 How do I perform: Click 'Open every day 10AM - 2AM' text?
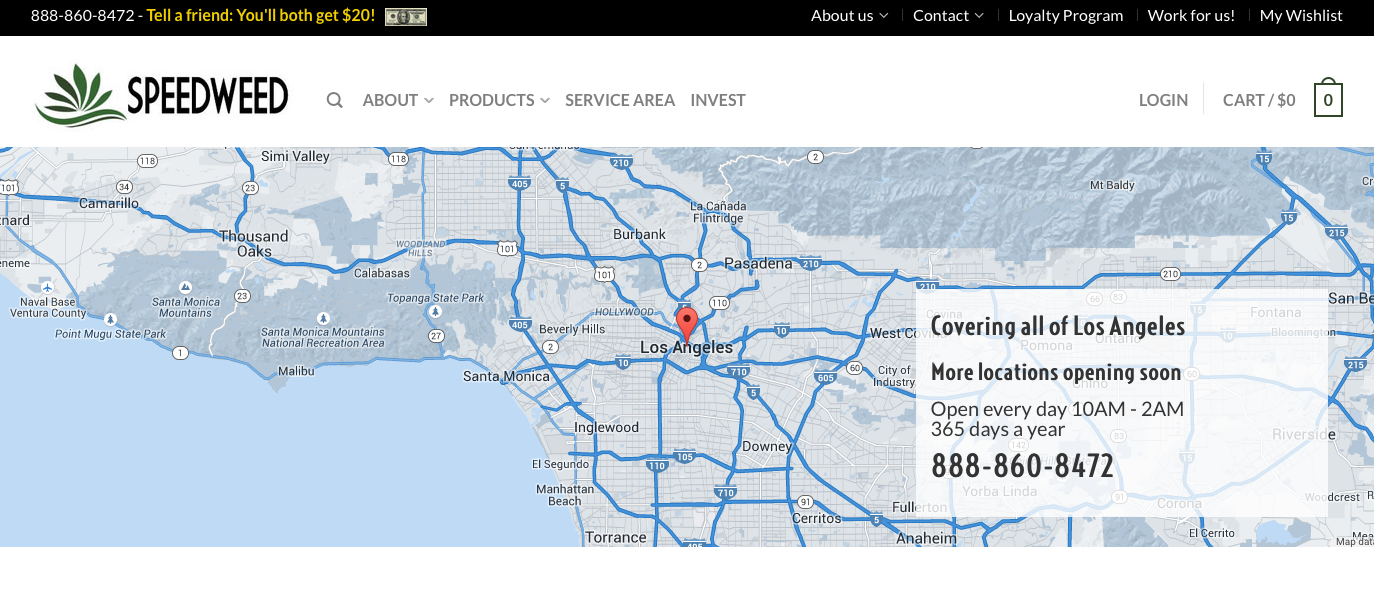[x=1057, y=409]
